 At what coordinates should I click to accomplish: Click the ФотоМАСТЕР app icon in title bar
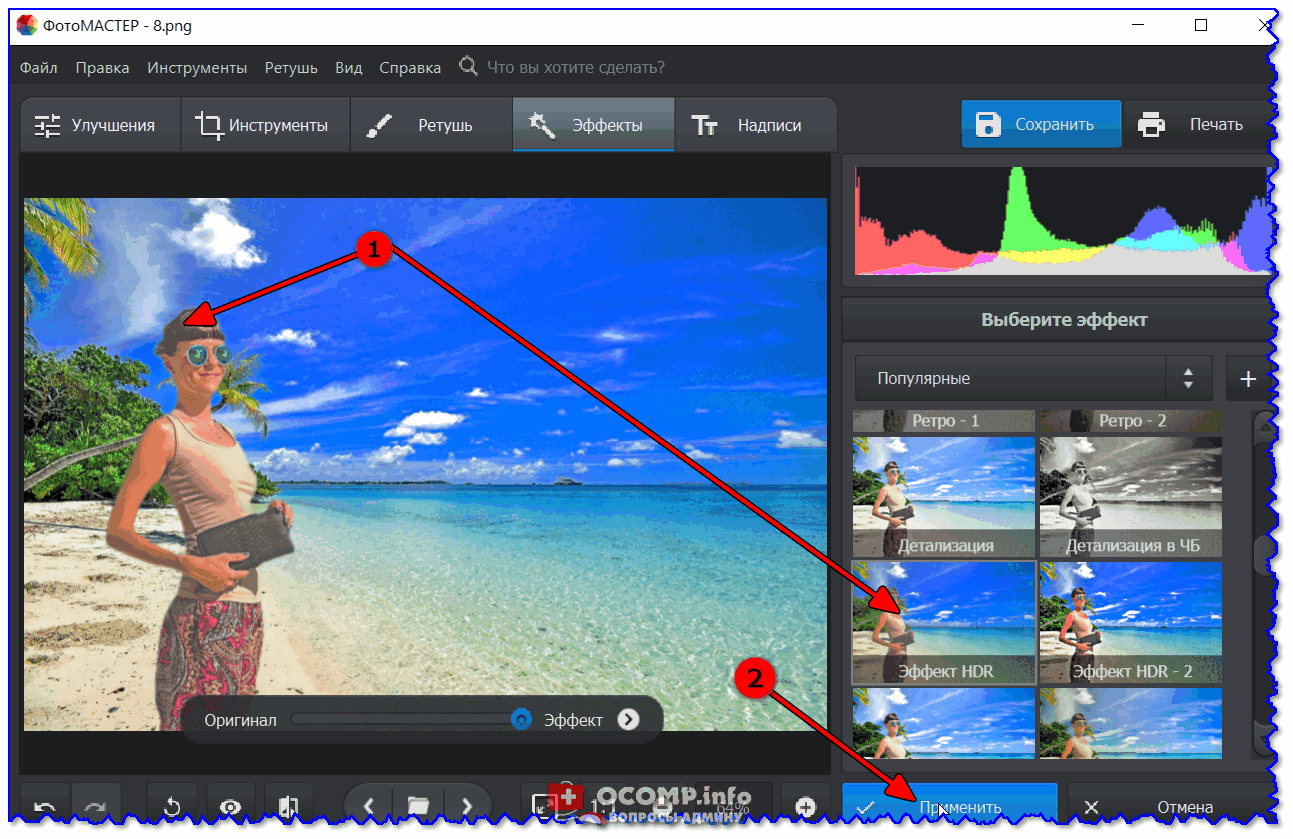coord(27,25)
